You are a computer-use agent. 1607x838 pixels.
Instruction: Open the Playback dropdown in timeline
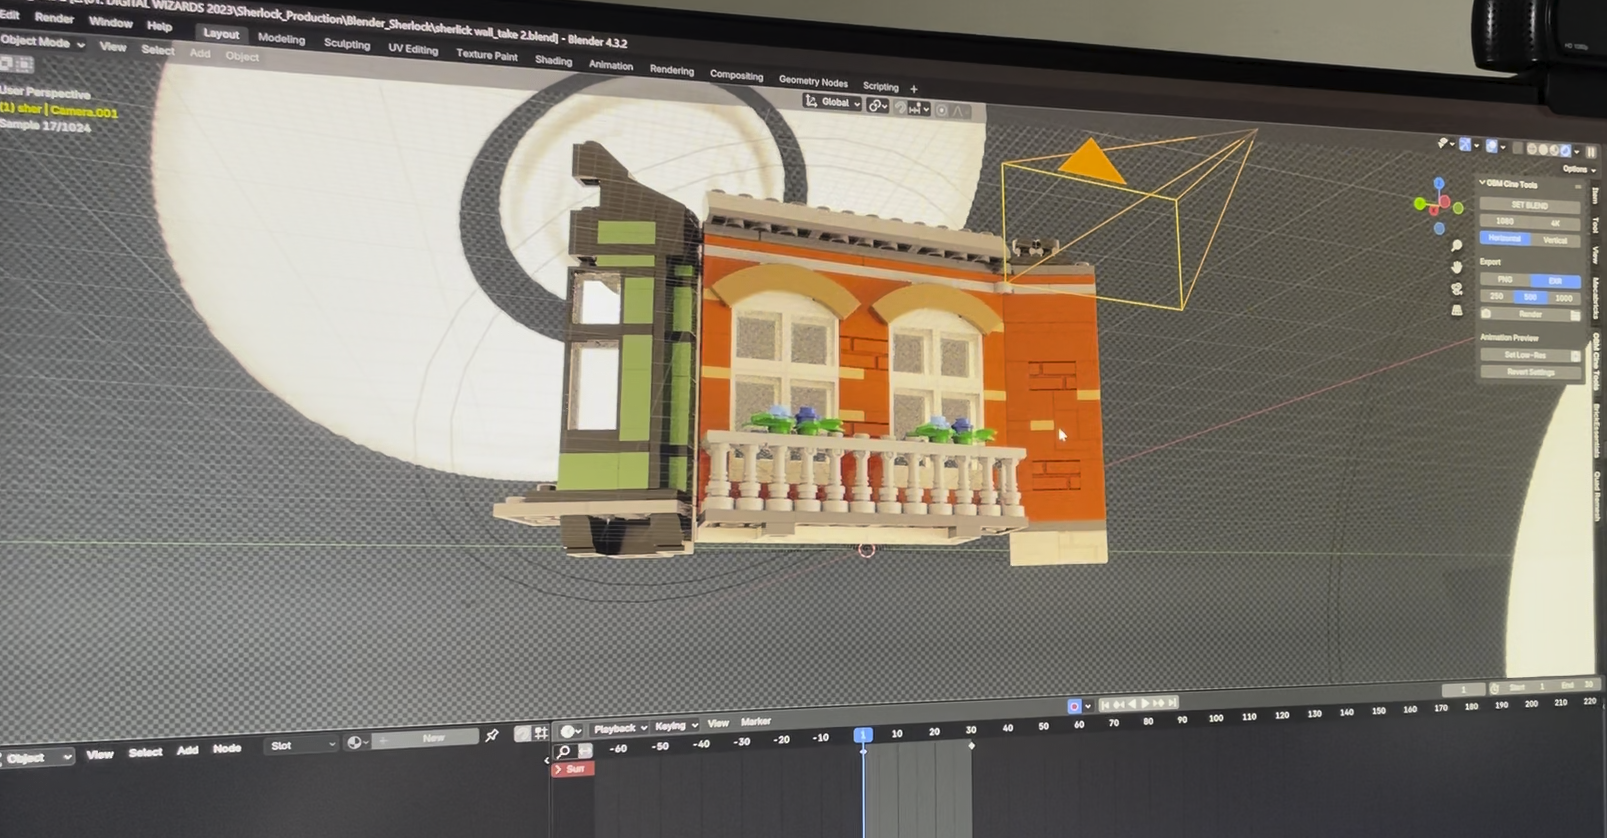click(620, 728)
